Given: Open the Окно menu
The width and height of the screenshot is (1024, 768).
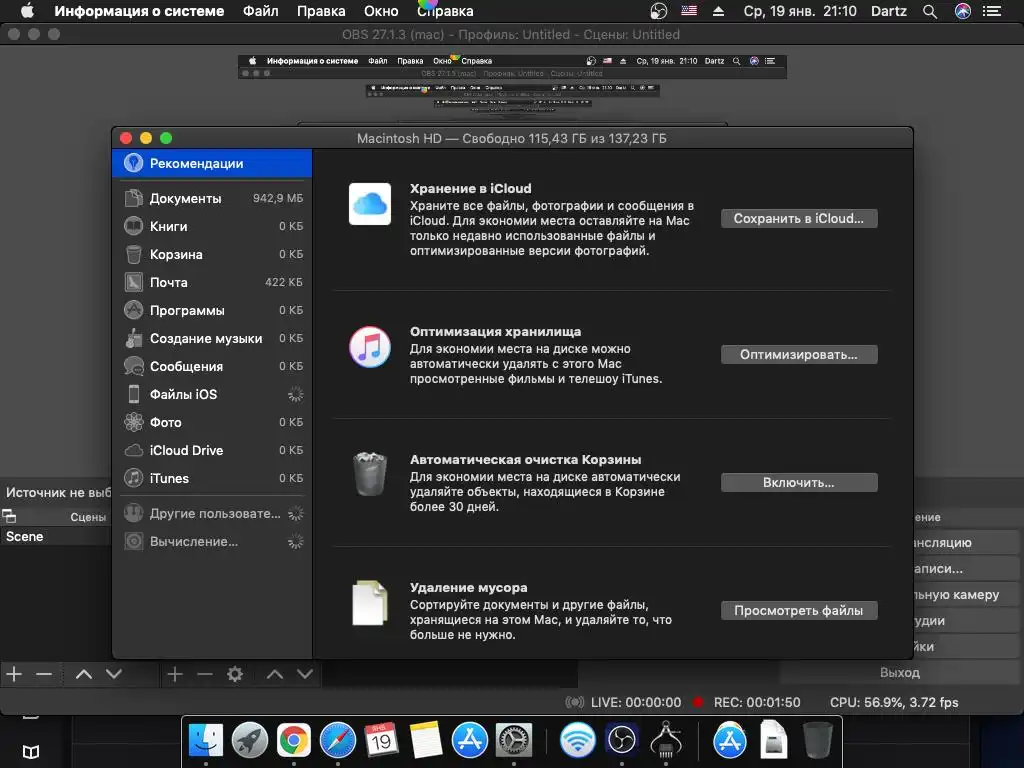Looking at the screenshot, I should 381,11.
